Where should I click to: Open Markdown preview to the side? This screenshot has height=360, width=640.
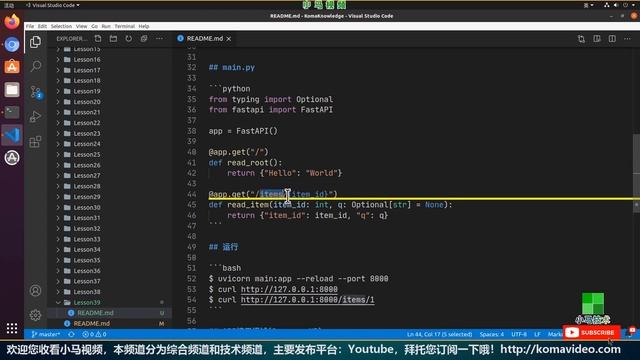[597, 39]
